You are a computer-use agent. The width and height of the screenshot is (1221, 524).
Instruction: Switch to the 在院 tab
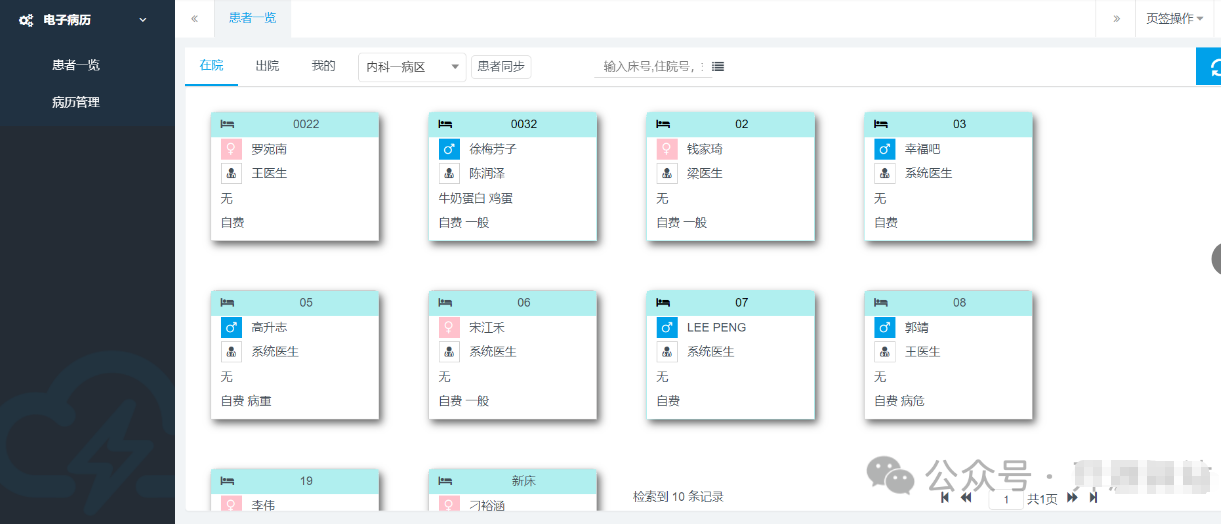point(211,65)
